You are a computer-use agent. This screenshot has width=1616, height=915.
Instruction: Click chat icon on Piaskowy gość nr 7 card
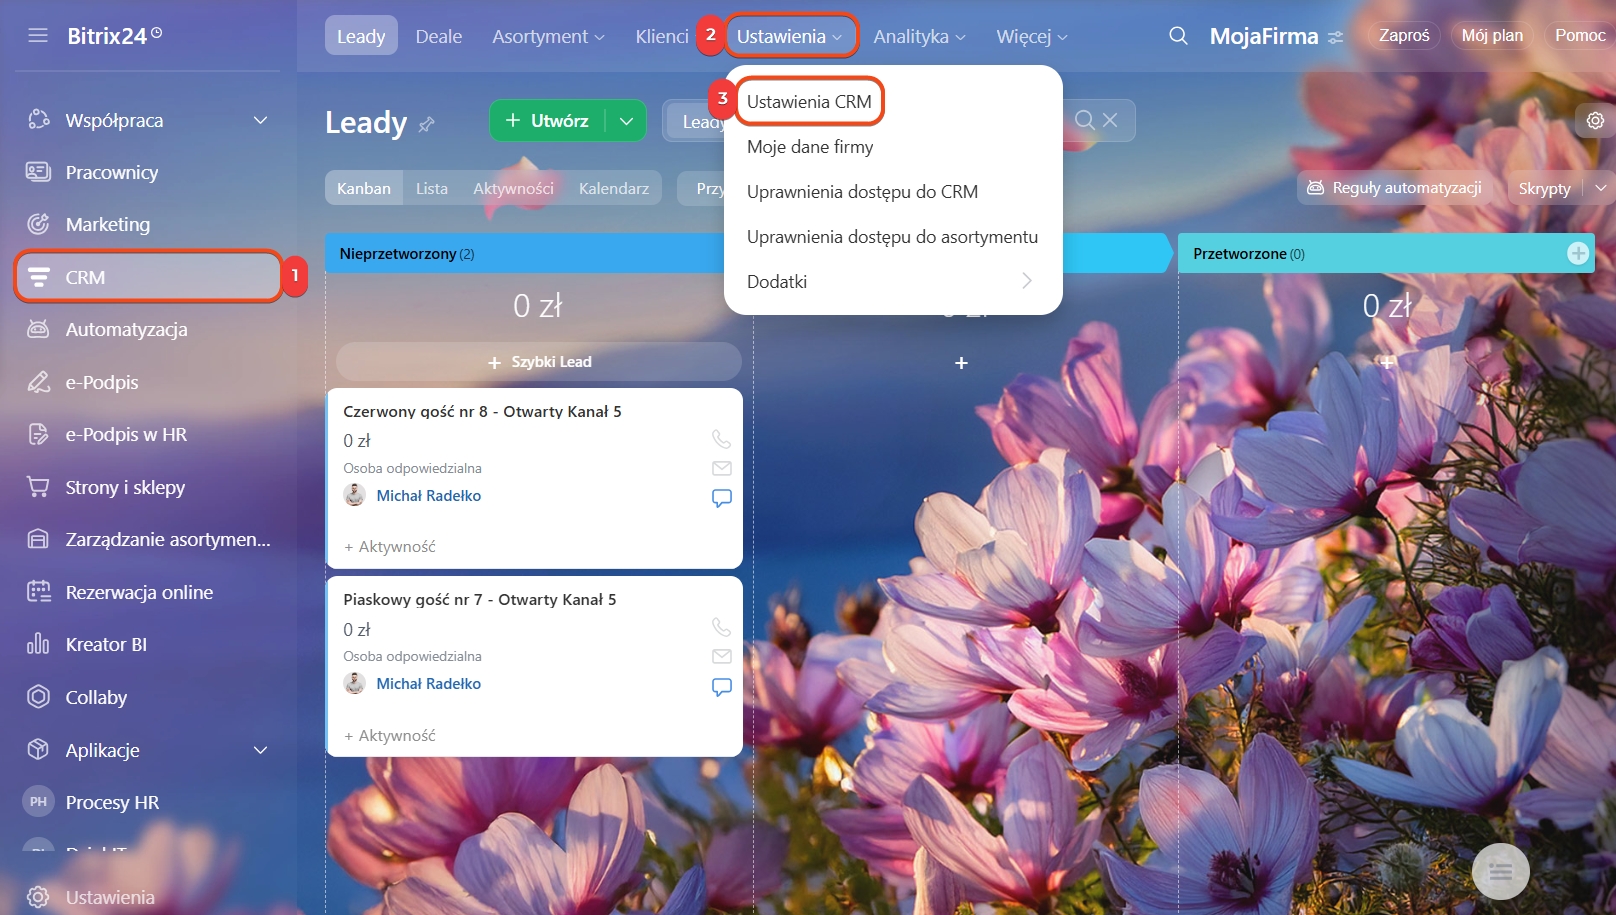(721, 687)
